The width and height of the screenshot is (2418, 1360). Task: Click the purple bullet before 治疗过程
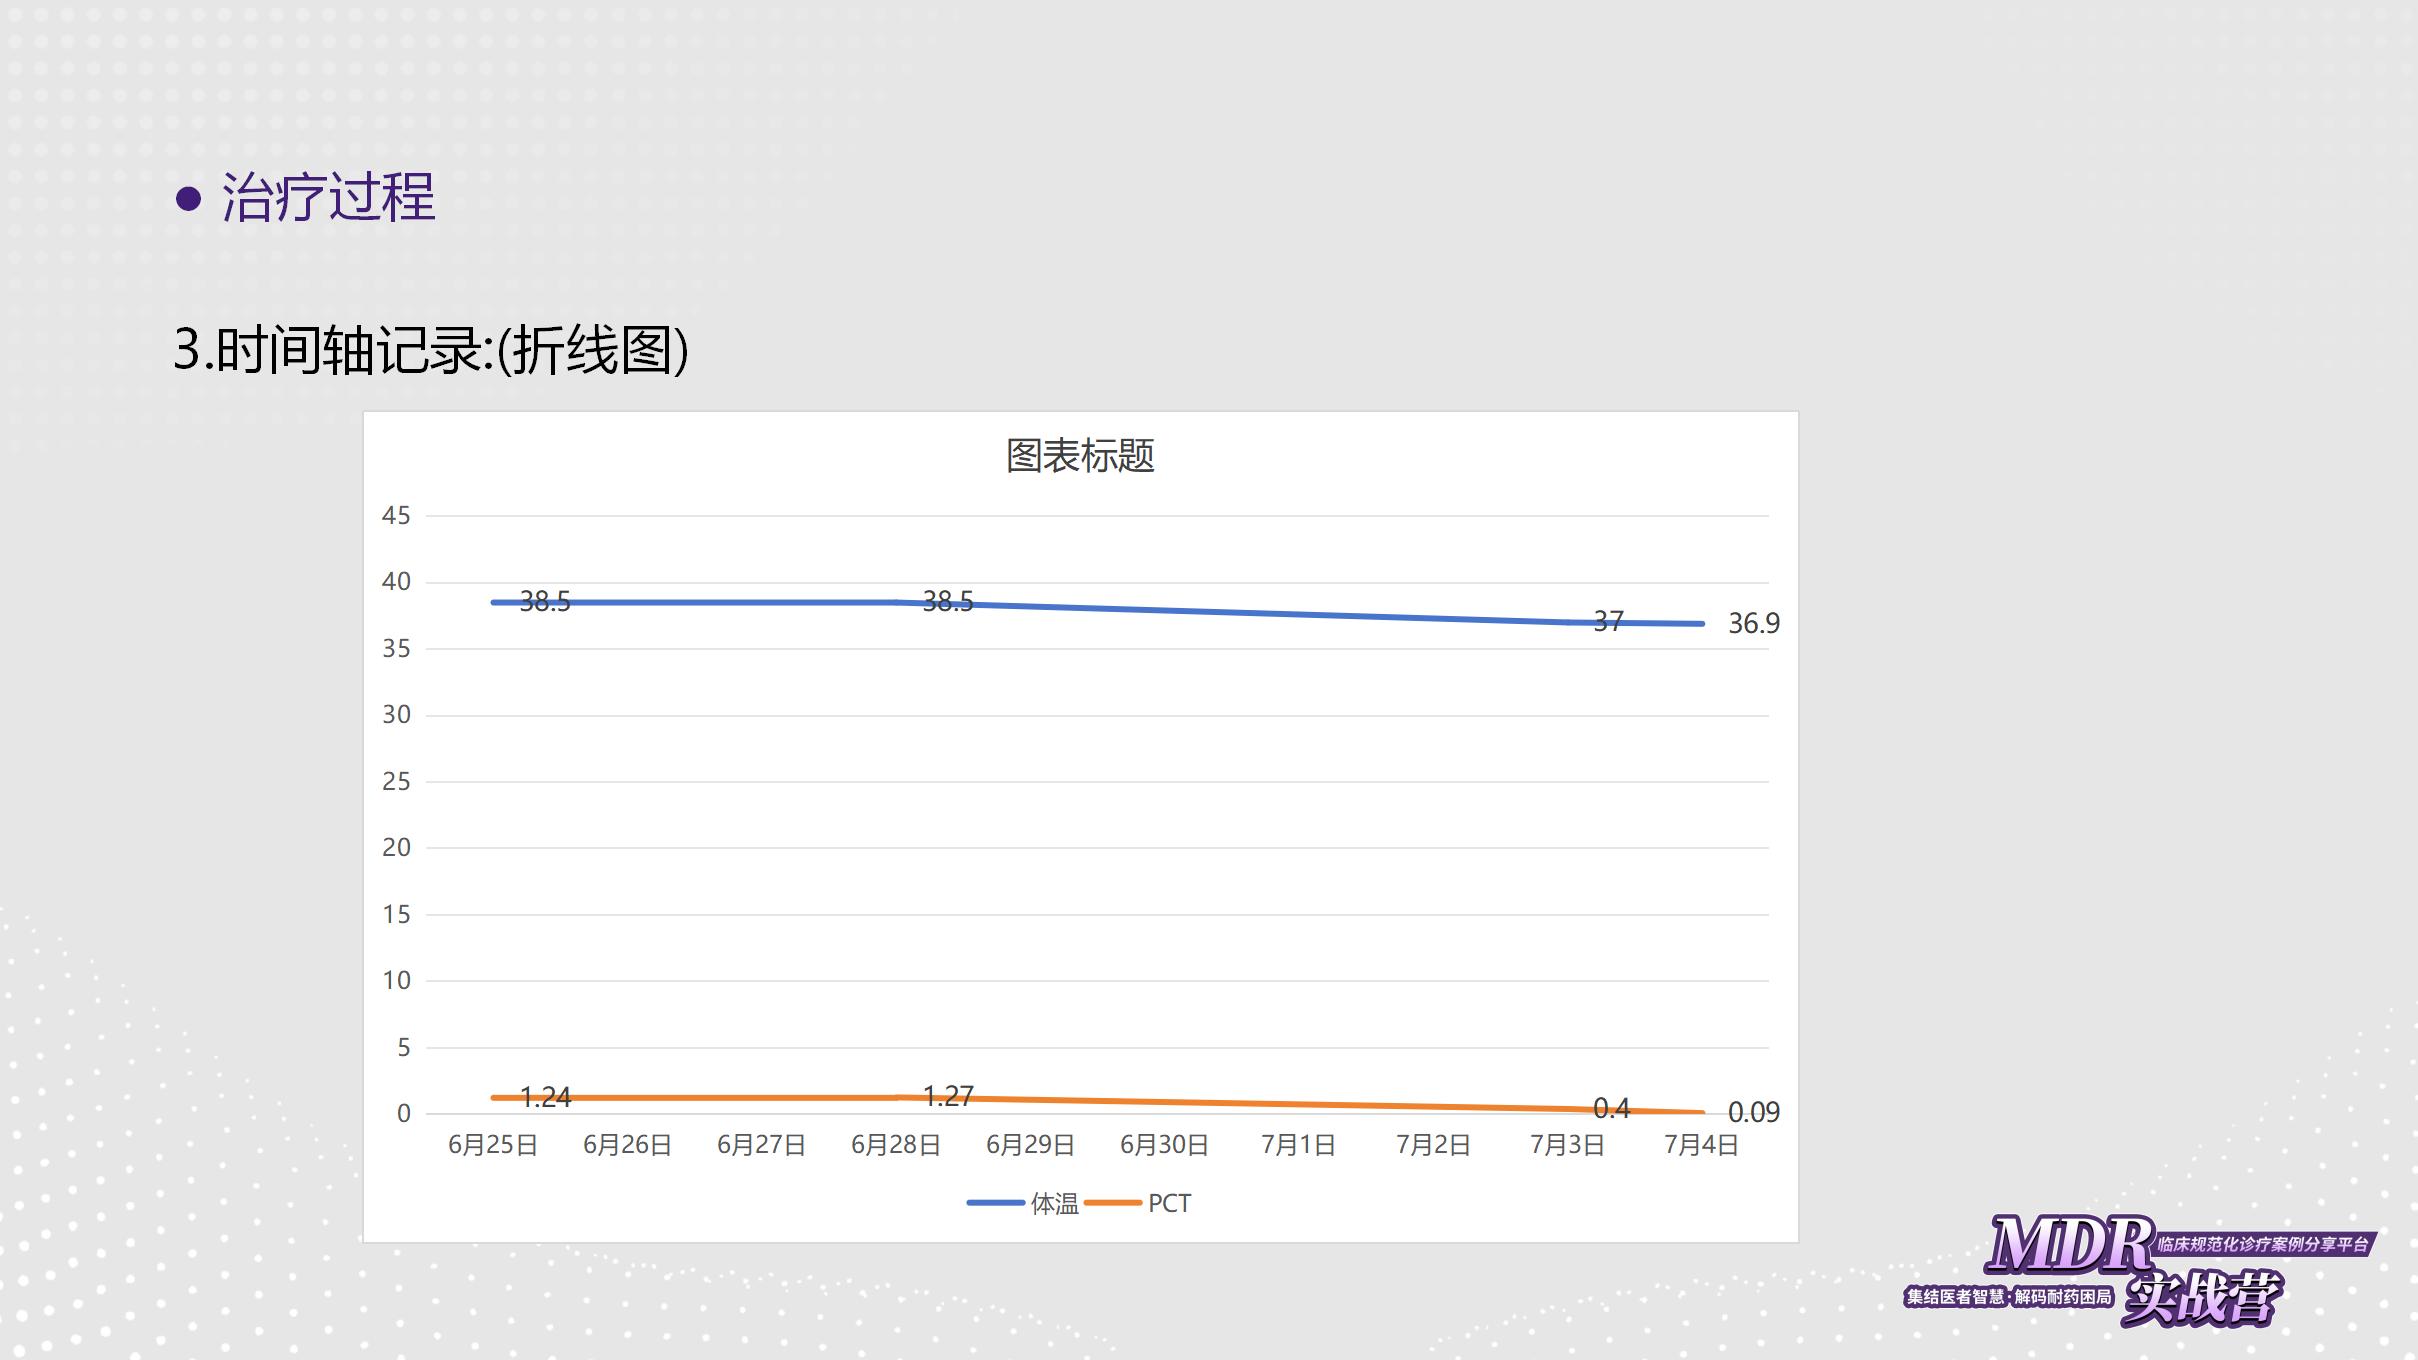(x=188, y=198)
